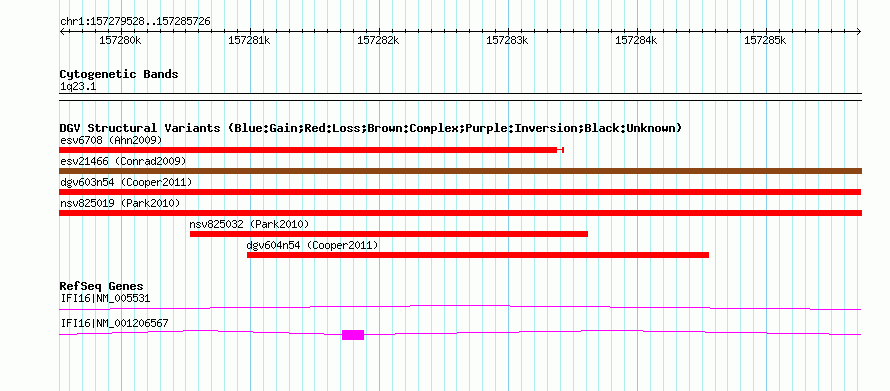Click the IFI16|NM_001206567 gene label

114,323
